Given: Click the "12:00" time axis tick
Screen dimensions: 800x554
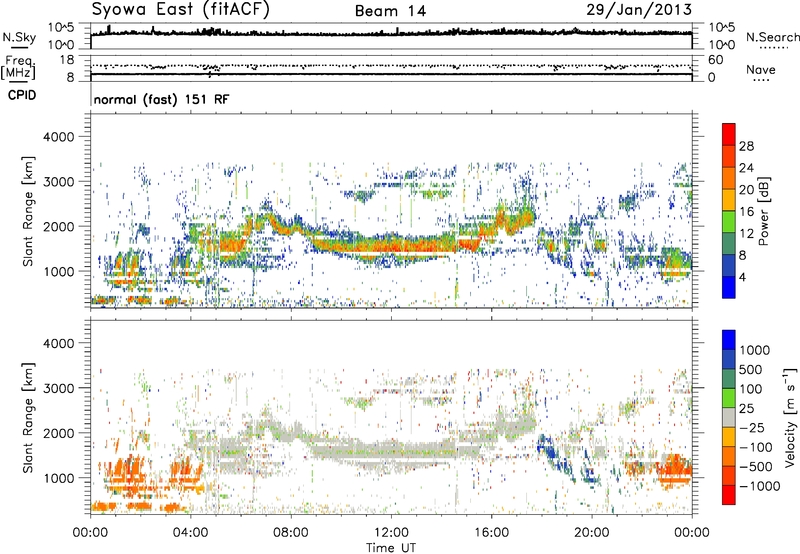Looking at the screenshot, I should tap(391, 533).
